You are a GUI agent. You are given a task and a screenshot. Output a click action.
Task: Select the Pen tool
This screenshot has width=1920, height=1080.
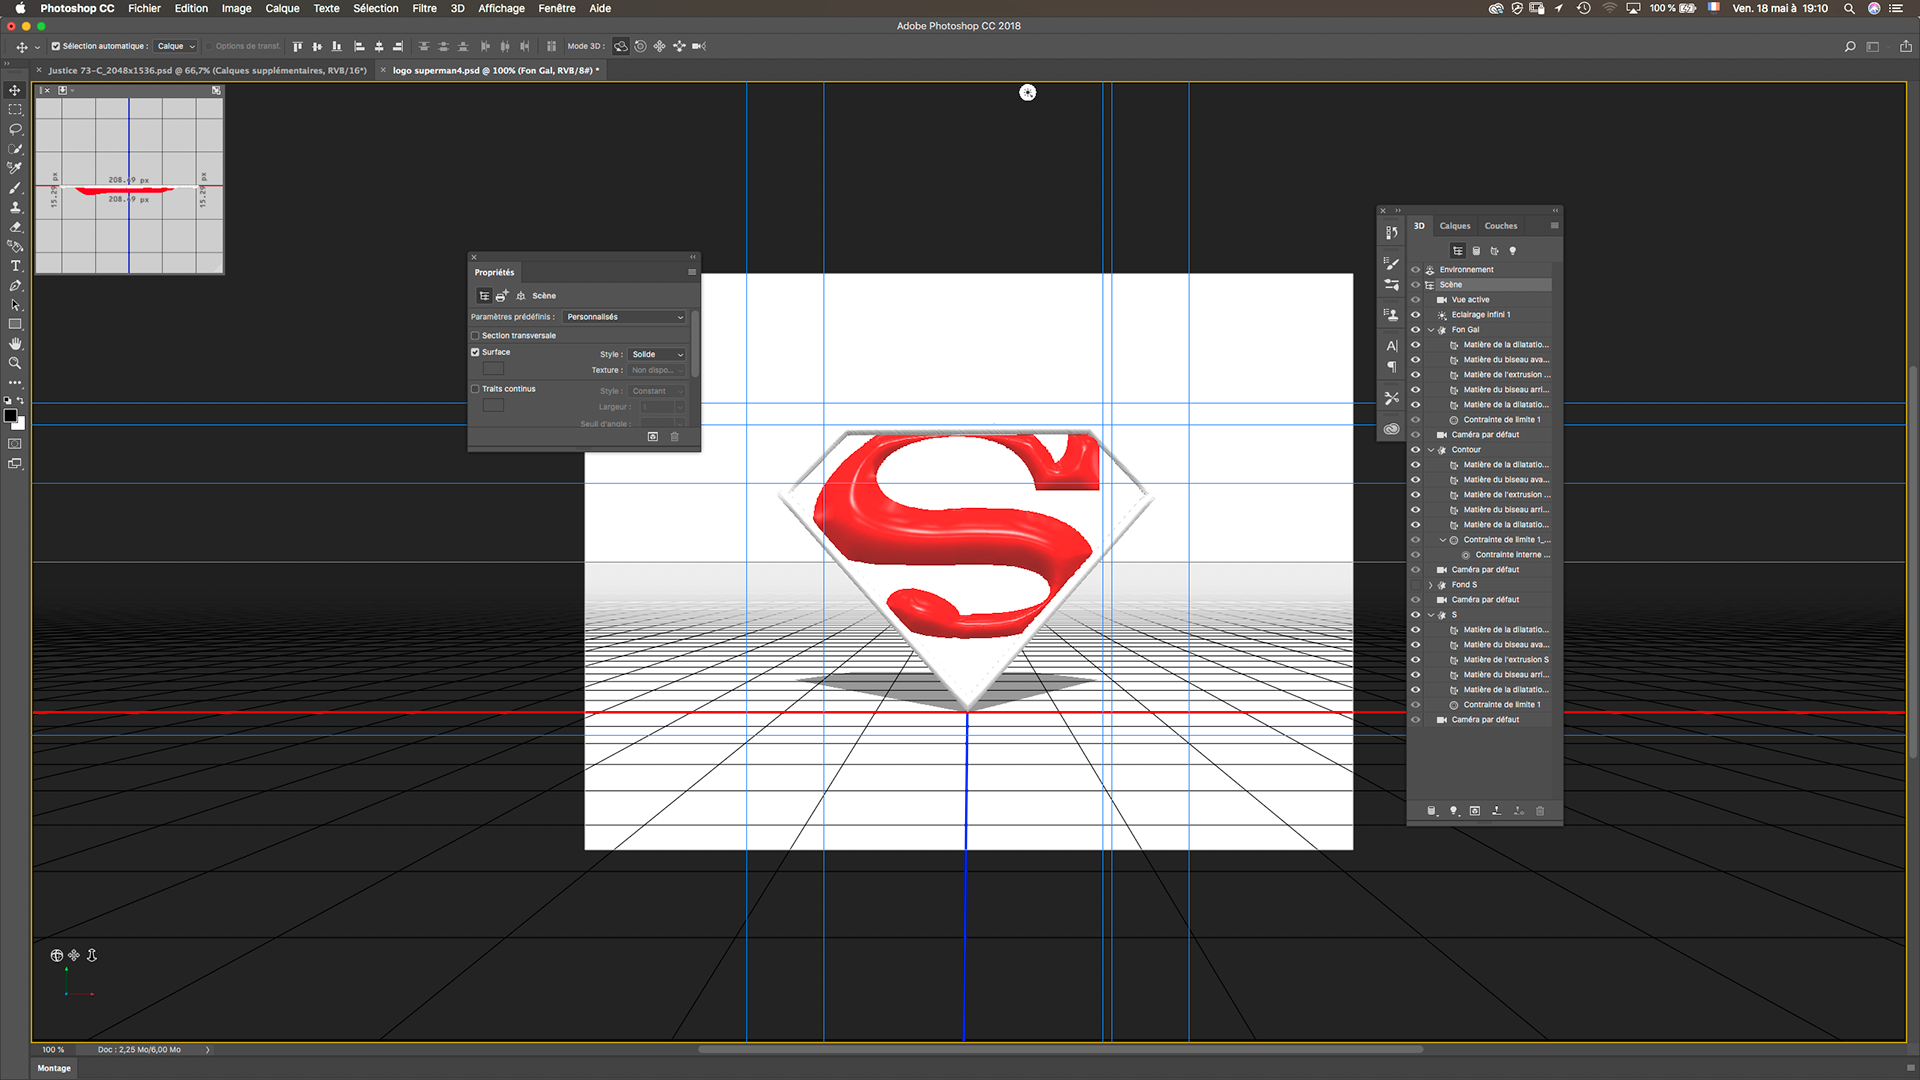point(15,285)
